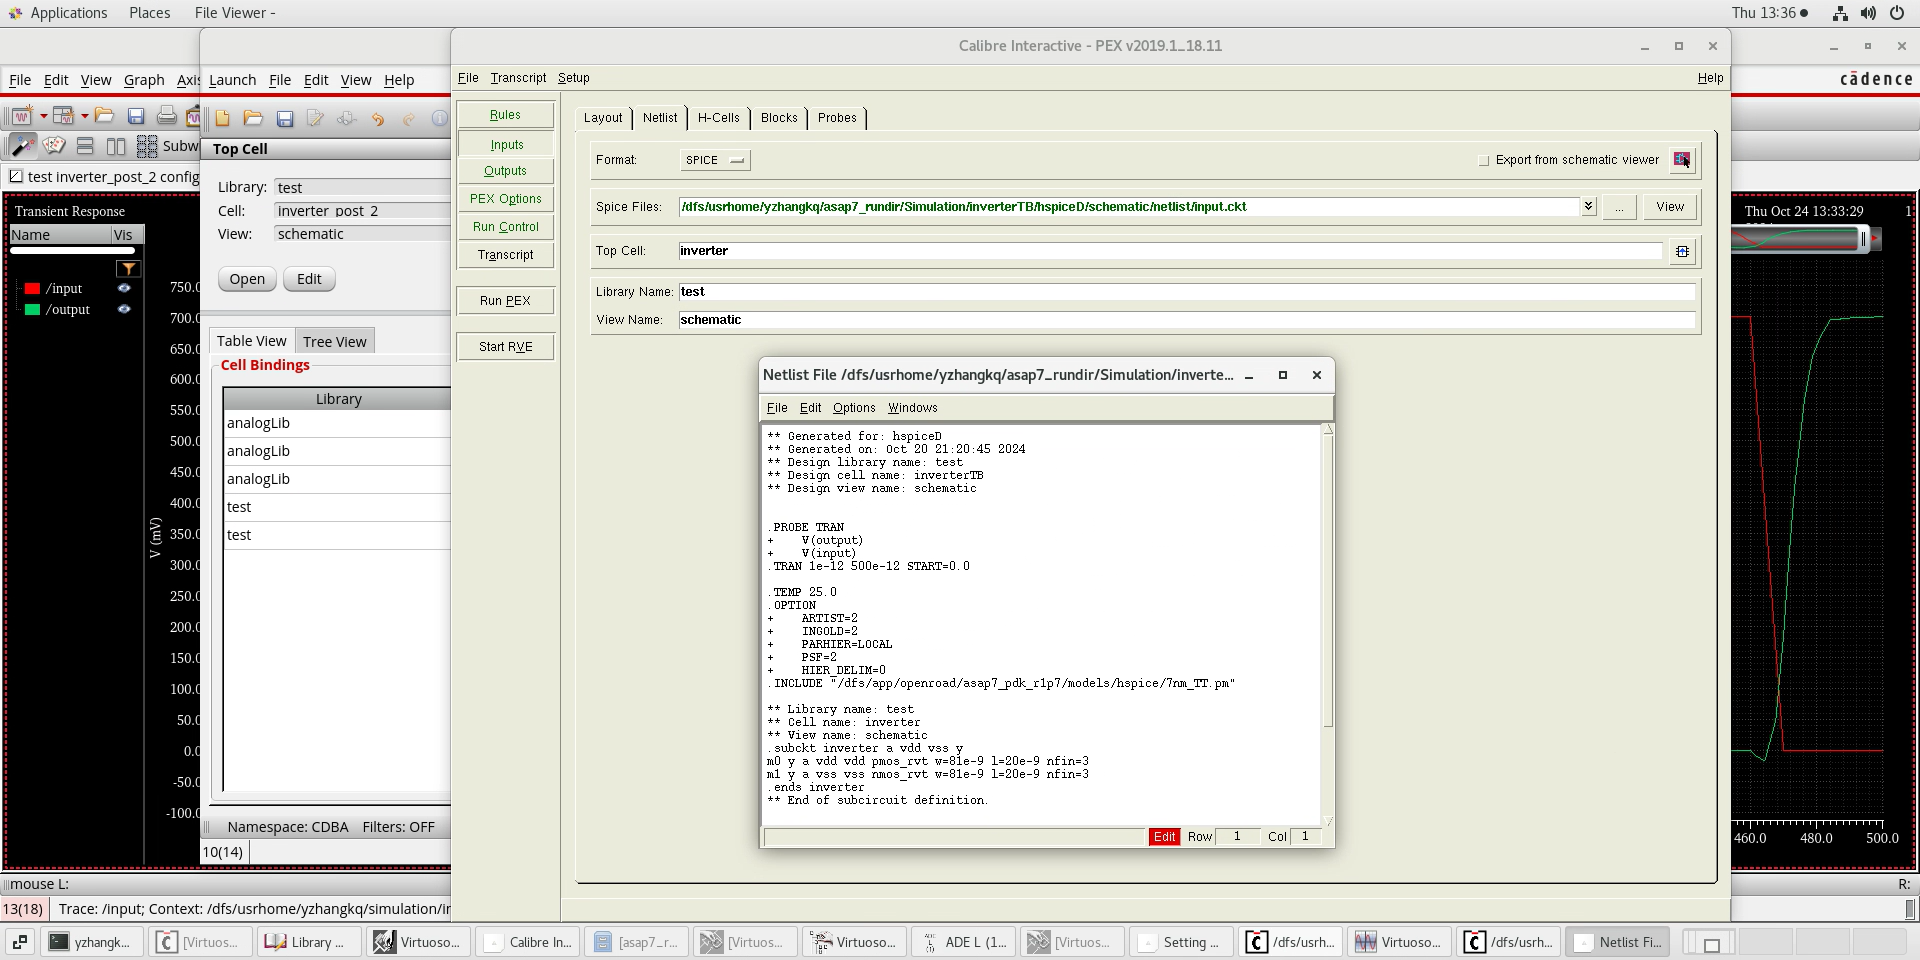
Task: Click the open folder icon in Hierarchy Editor
Action: coord(253,118)
